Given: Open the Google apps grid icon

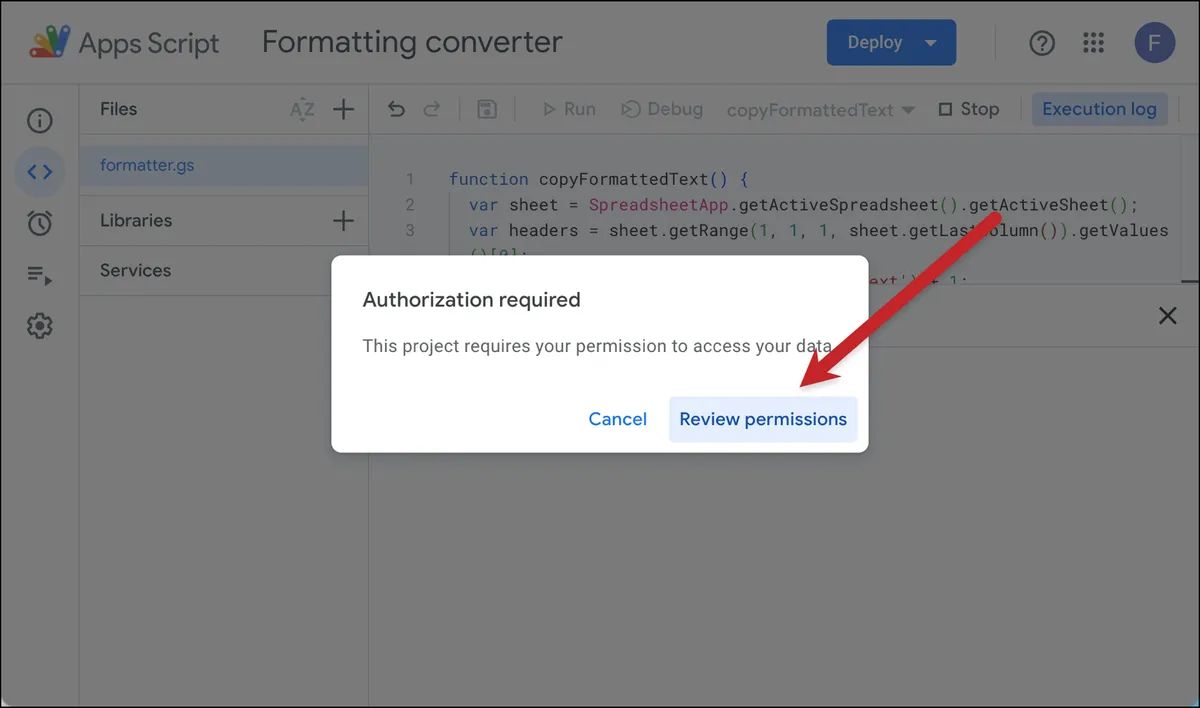Looking at the screenshot, I should point(1094,43).
